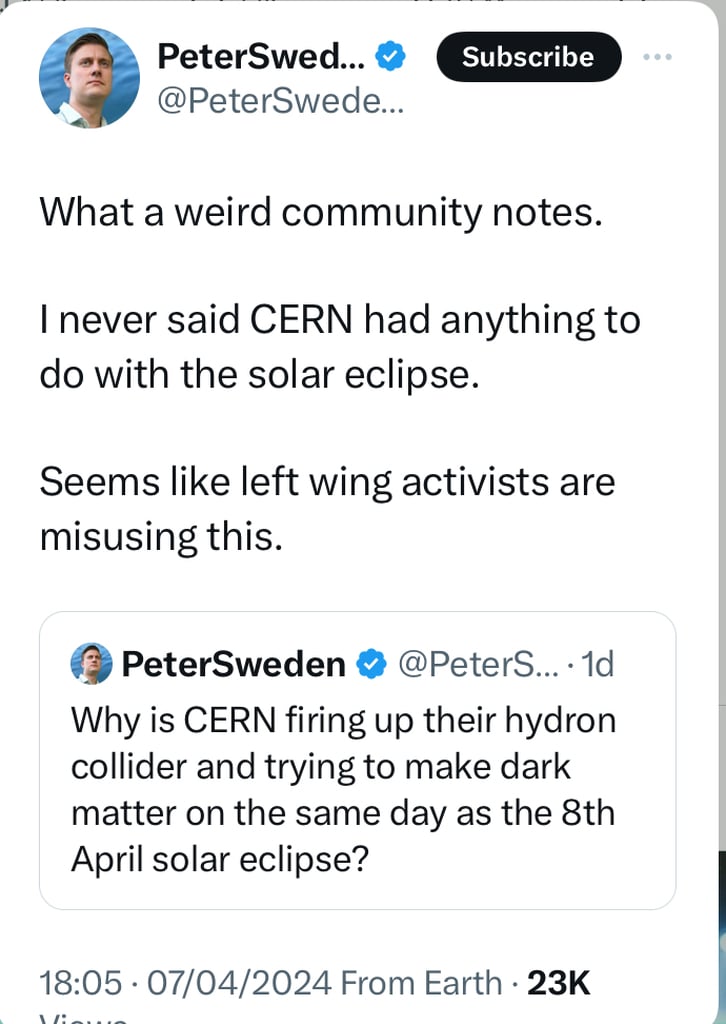
Task: Open the three-dot more options menu
Action: 657,57
